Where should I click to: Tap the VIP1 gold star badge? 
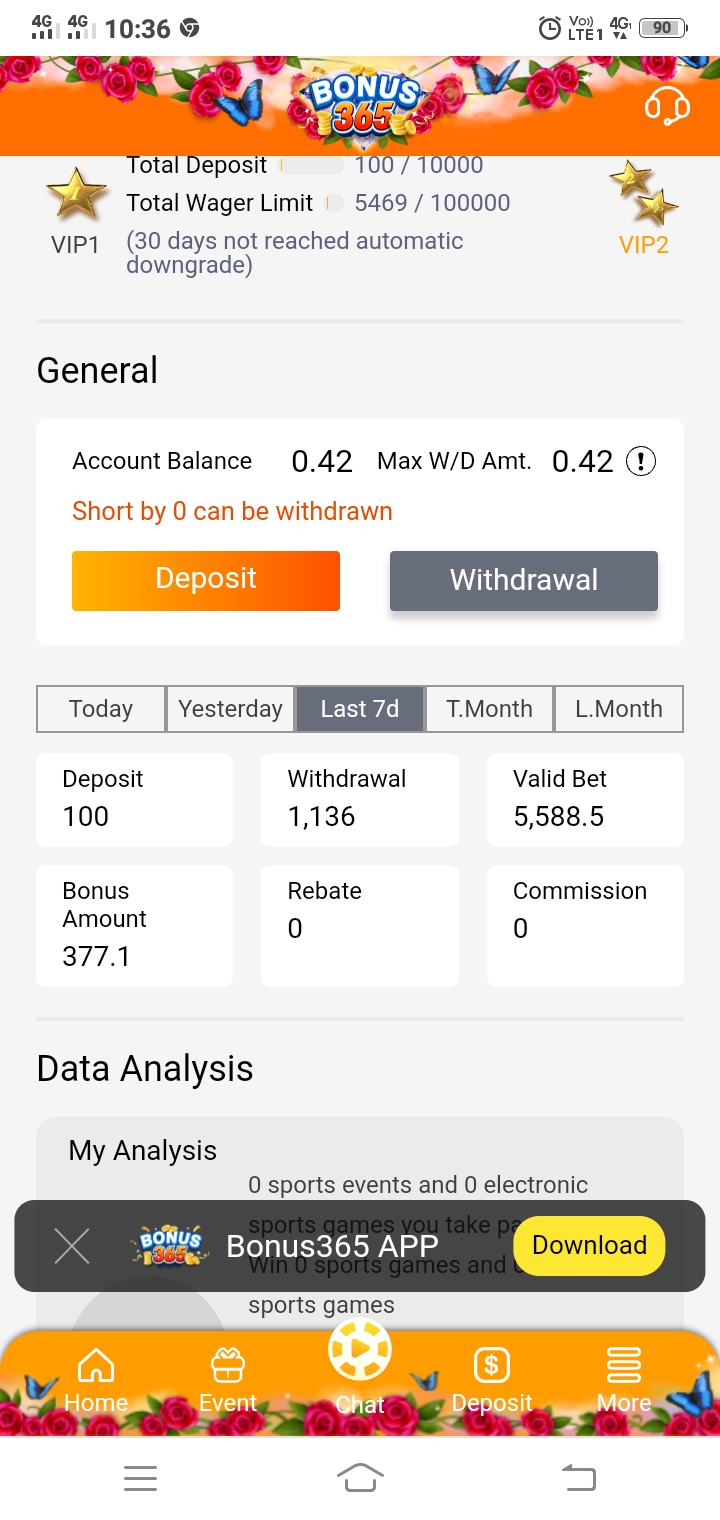click(x=76, y=196)
